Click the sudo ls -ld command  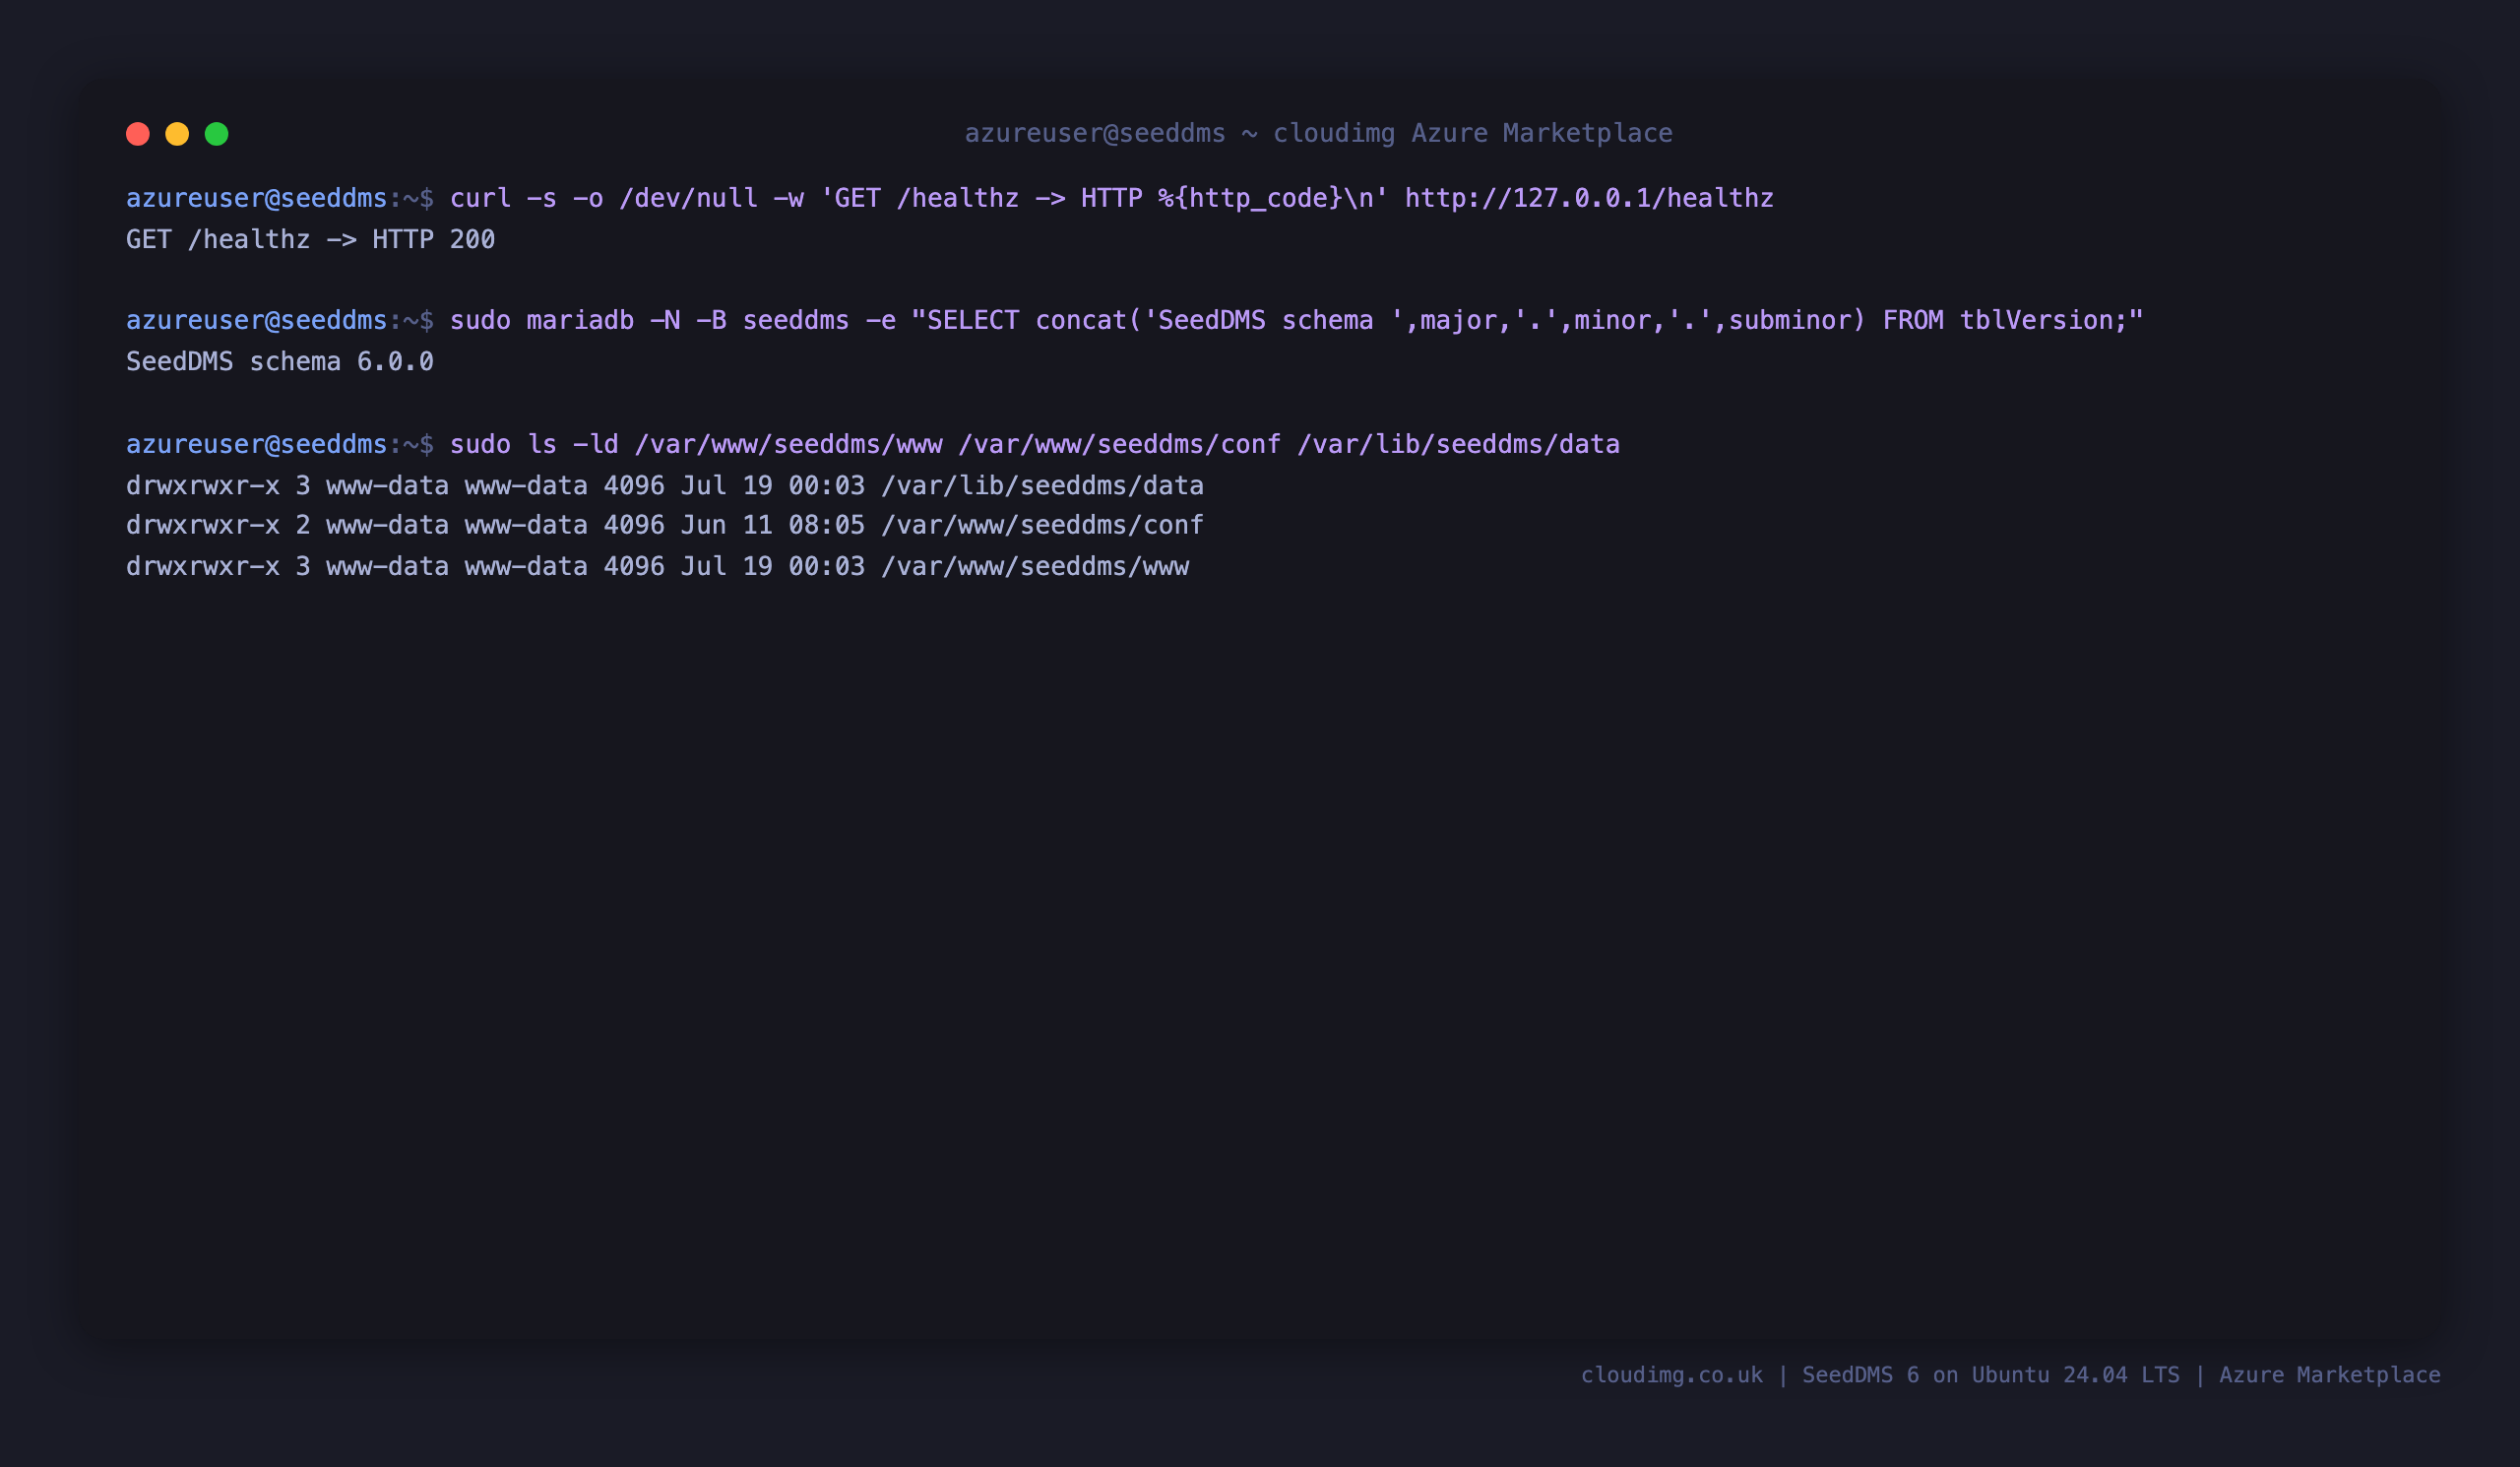[1035, 444]
